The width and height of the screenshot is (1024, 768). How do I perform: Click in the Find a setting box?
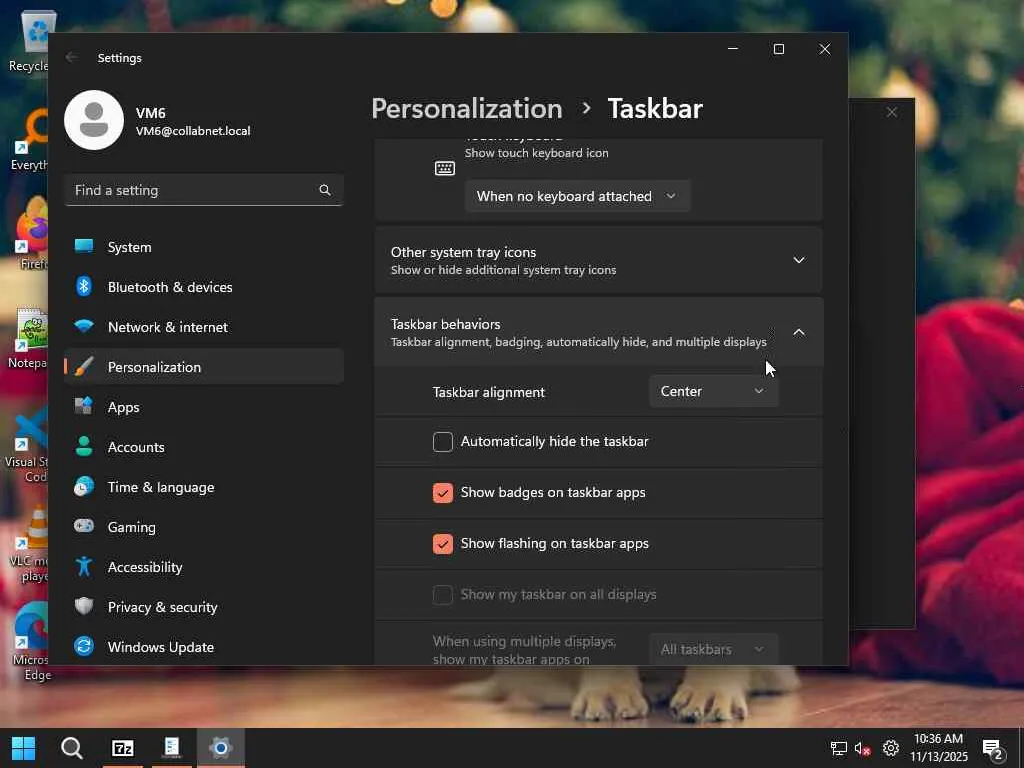204,190
